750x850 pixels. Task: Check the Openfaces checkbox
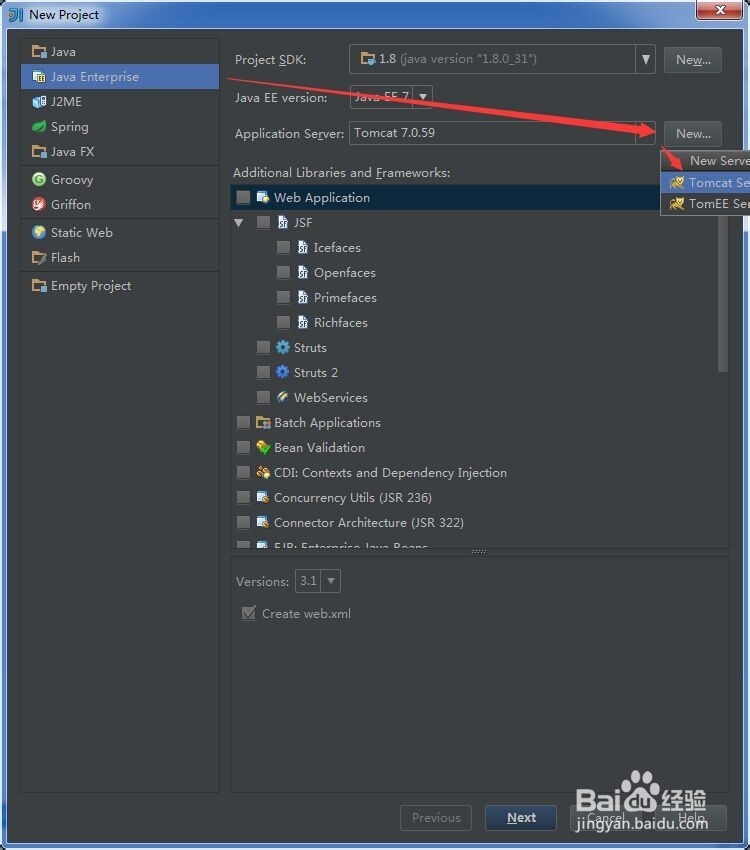click(283, 272)
